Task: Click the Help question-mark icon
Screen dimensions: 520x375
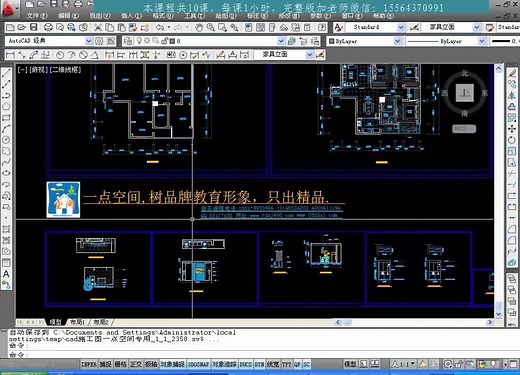Action: pos(322,27)
